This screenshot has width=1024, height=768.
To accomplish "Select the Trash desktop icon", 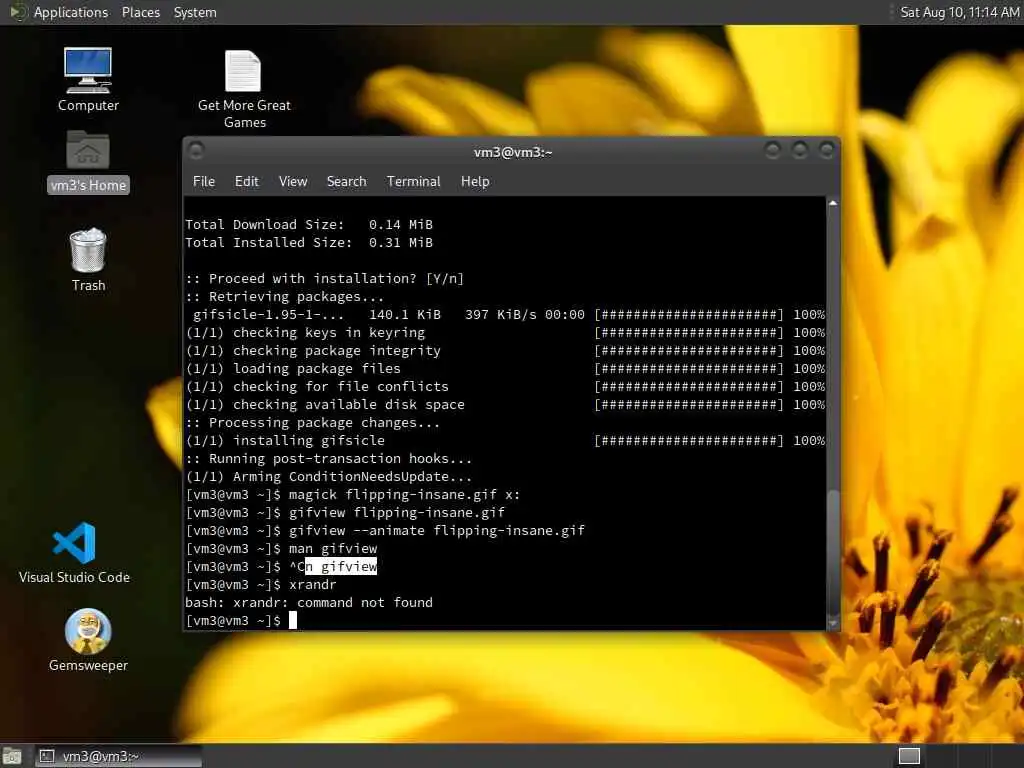I will pos(88,259).
